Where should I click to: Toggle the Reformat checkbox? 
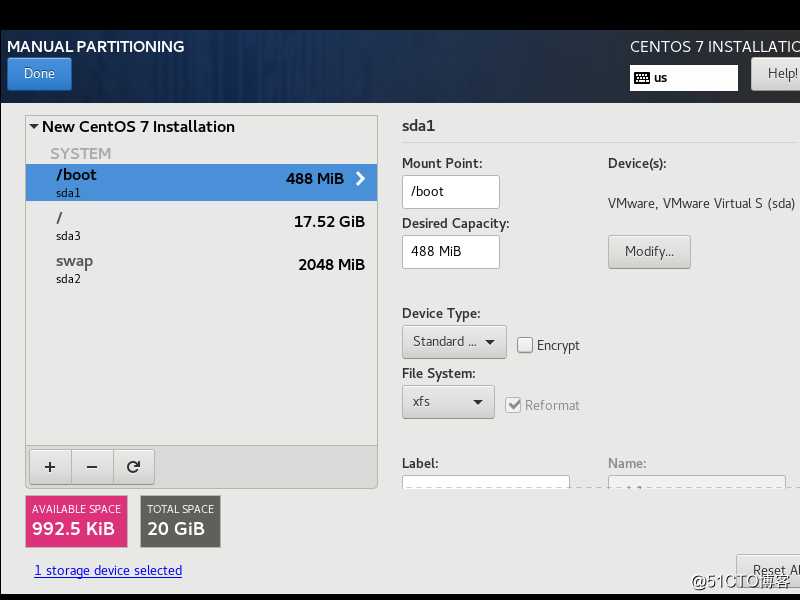pyautogui.click(x=513, y=405)
